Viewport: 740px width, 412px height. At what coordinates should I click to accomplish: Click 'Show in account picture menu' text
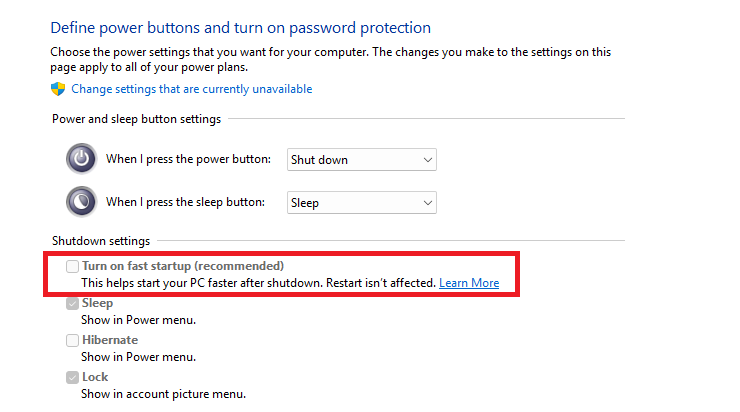(x=163, y=394)
